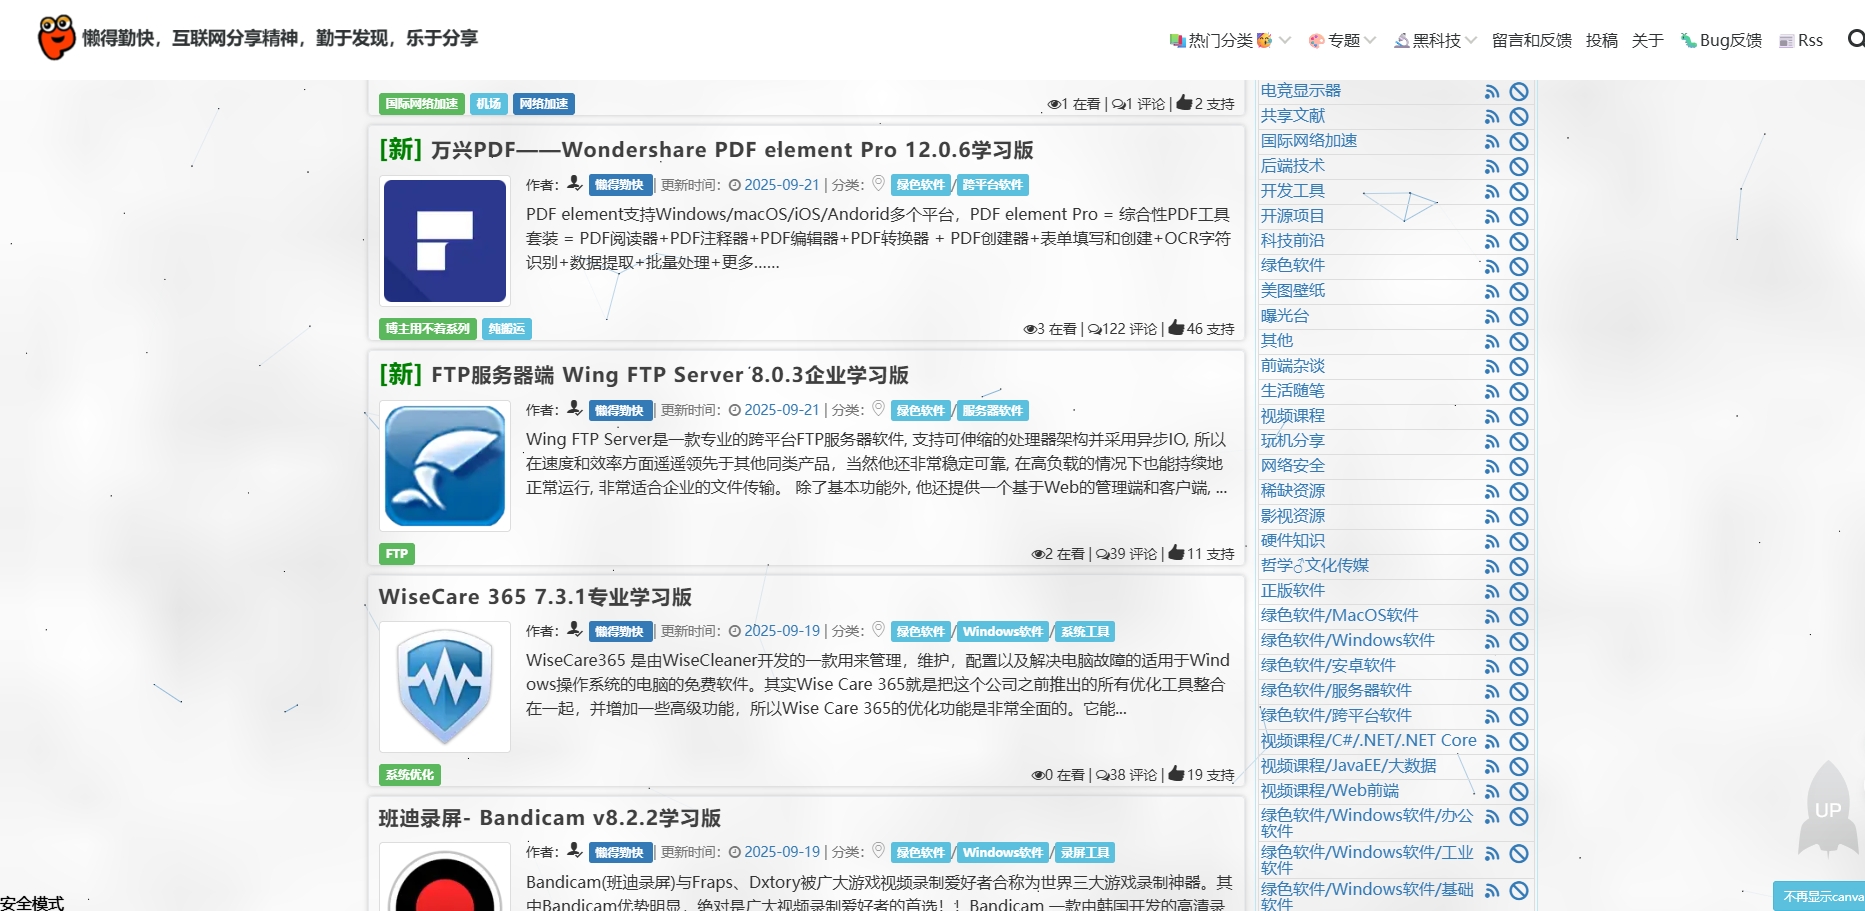This screenshot has width=1865, height=911.
Task: Expand the 专题 dropdown
Action: (1340, 41)
